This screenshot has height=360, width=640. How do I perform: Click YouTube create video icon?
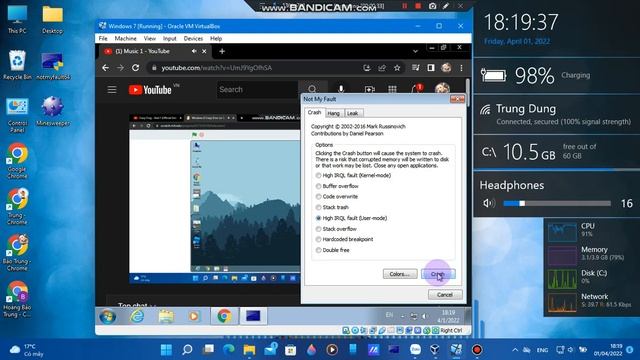(x=369, y=89)
